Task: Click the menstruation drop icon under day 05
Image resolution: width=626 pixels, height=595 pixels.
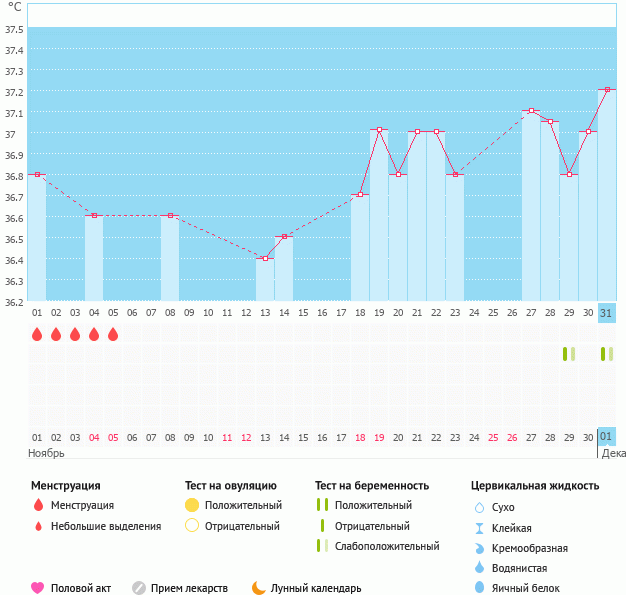Action: pos(113,334)
